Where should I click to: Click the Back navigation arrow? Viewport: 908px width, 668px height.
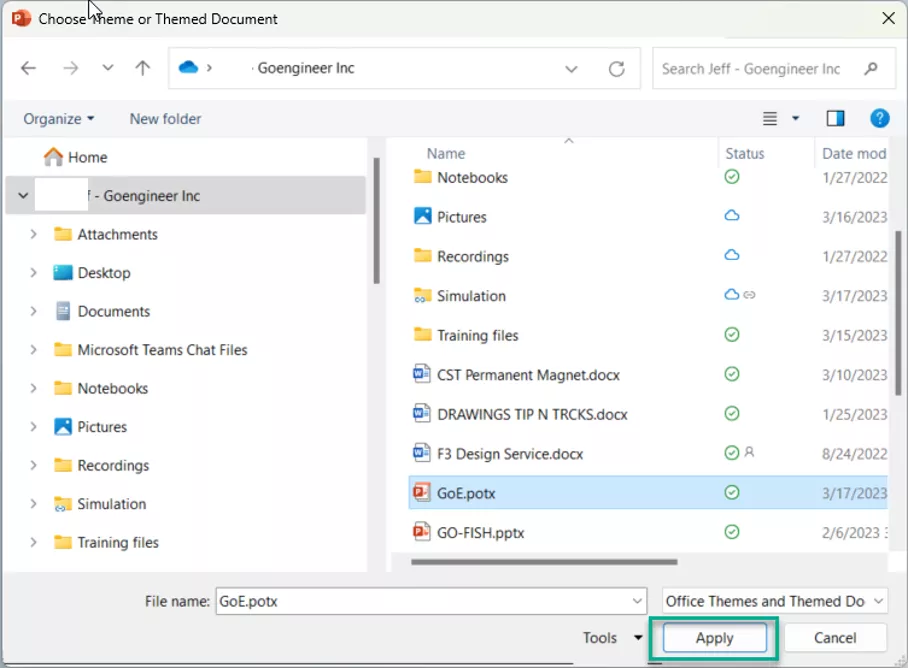(28, 68)
